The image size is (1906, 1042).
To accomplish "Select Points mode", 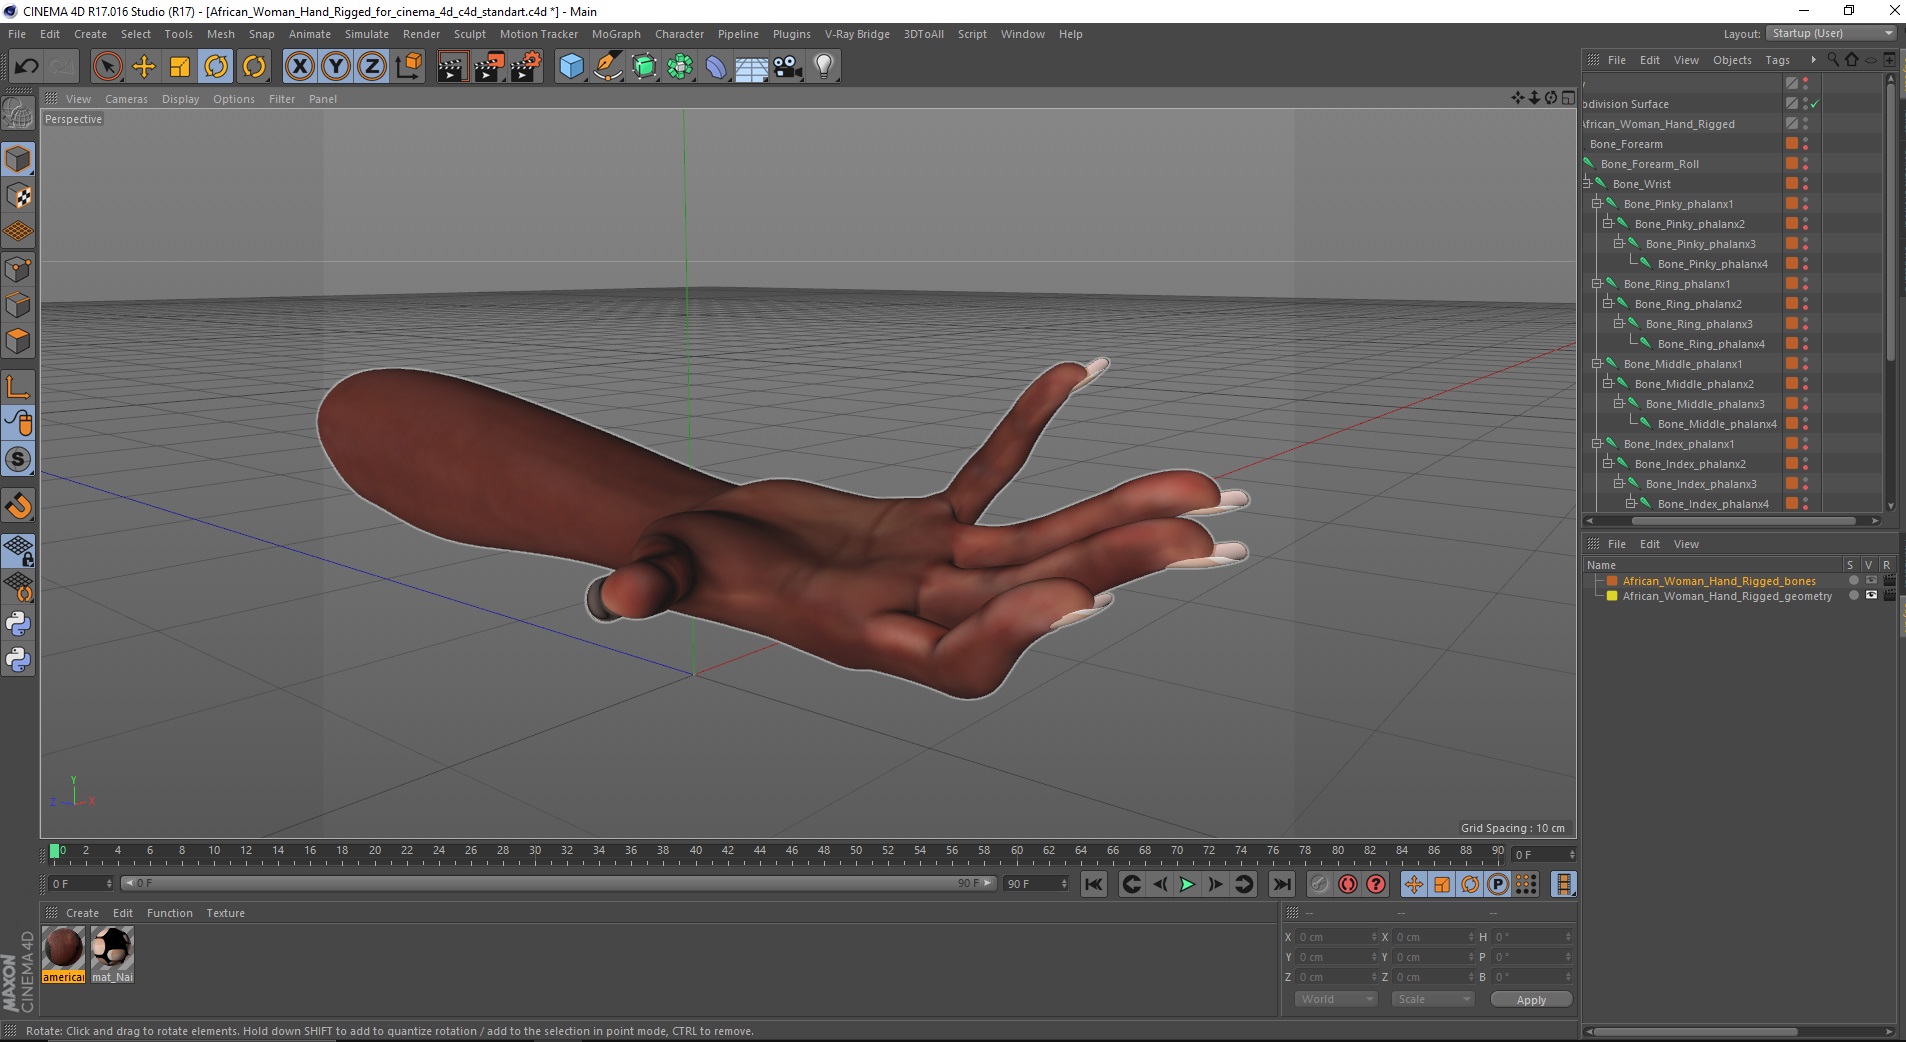I will tap(18, 269).
